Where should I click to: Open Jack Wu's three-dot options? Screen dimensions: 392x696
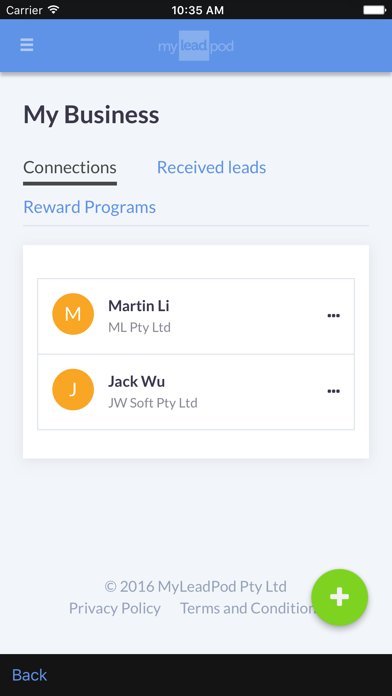333,391
